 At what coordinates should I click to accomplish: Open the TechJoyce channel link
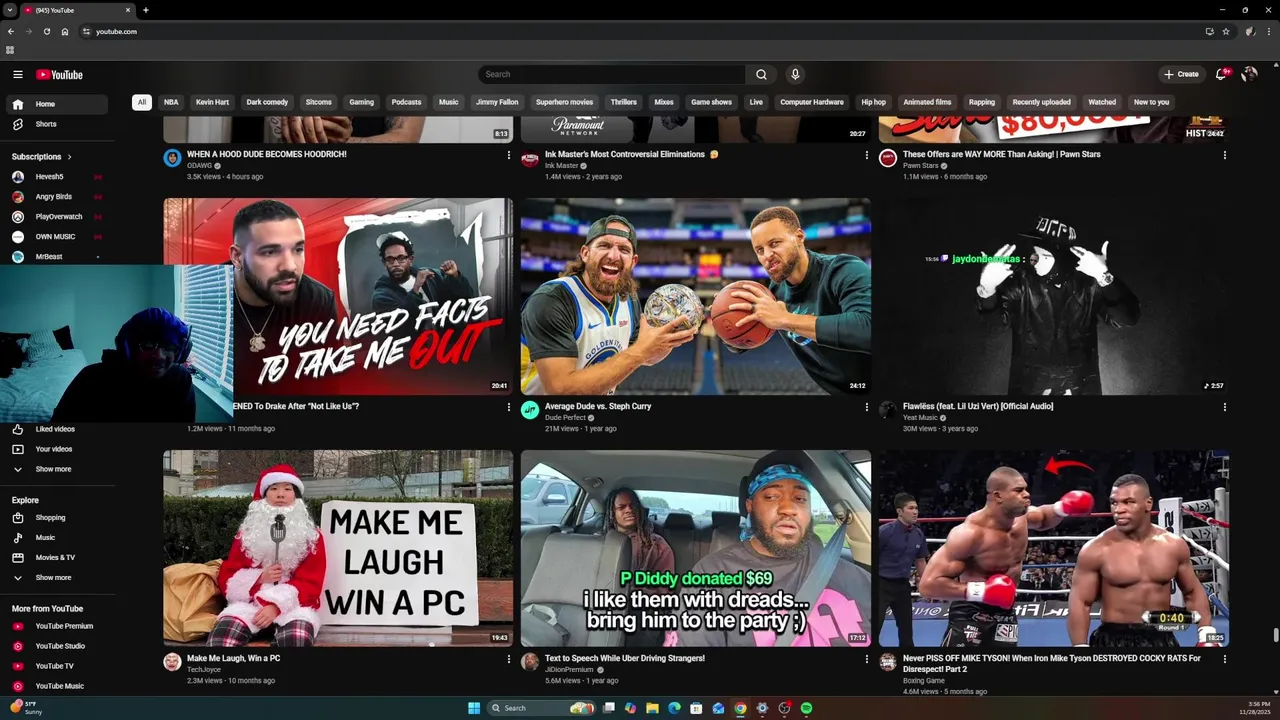pyautogui.click(x=204, y=670)
